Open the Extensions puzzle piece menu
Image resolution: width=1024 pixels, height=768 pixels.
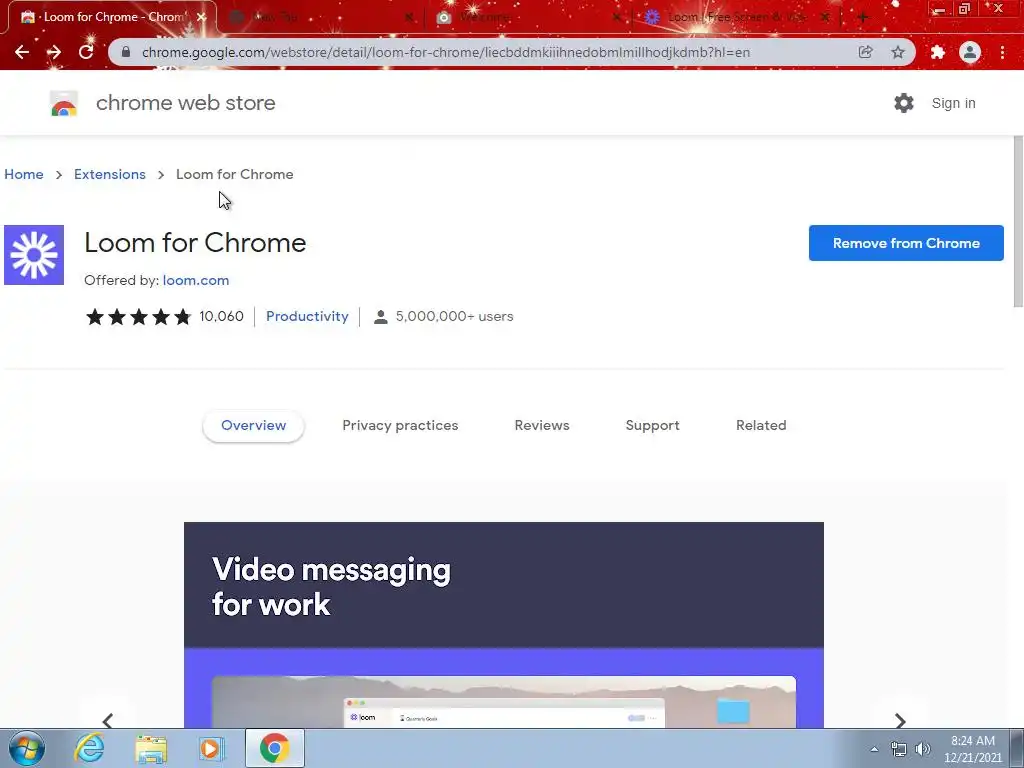click(x=938, y=52)
